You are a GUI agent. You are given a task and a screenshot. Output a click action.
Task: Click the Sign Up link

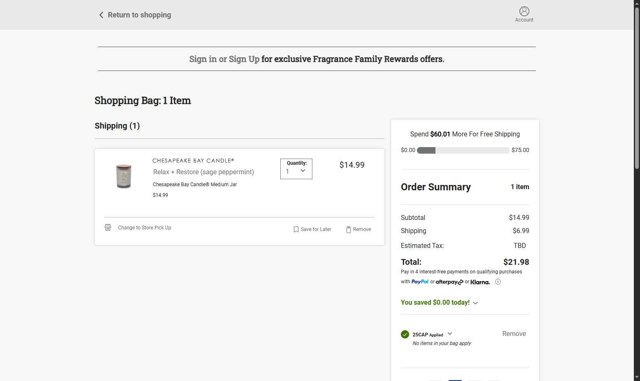coord(244,59)
